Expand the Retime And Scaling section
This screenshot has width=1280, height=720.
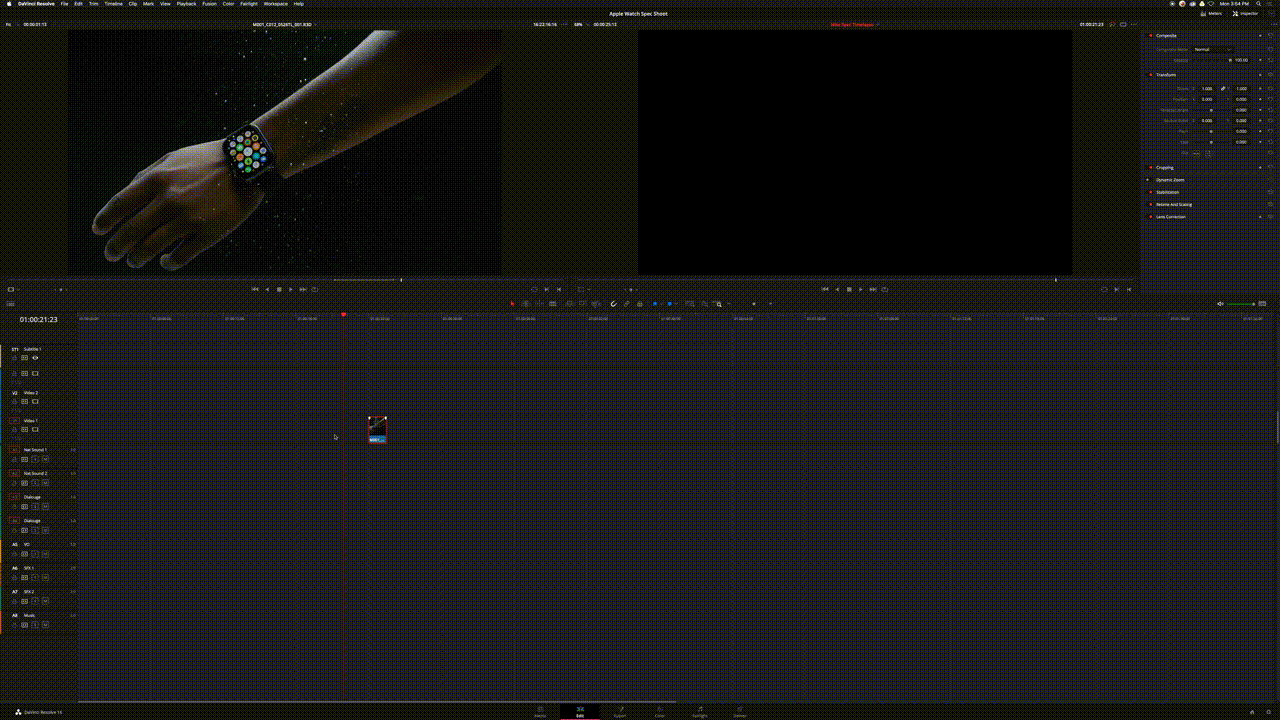point(1174,204)
